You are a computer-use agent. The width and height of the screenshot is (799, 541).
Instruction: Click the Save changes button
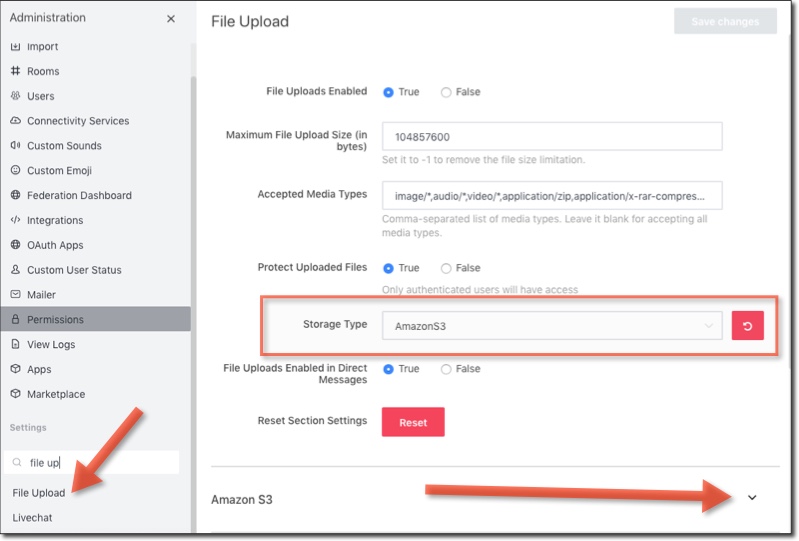(725, 21)
